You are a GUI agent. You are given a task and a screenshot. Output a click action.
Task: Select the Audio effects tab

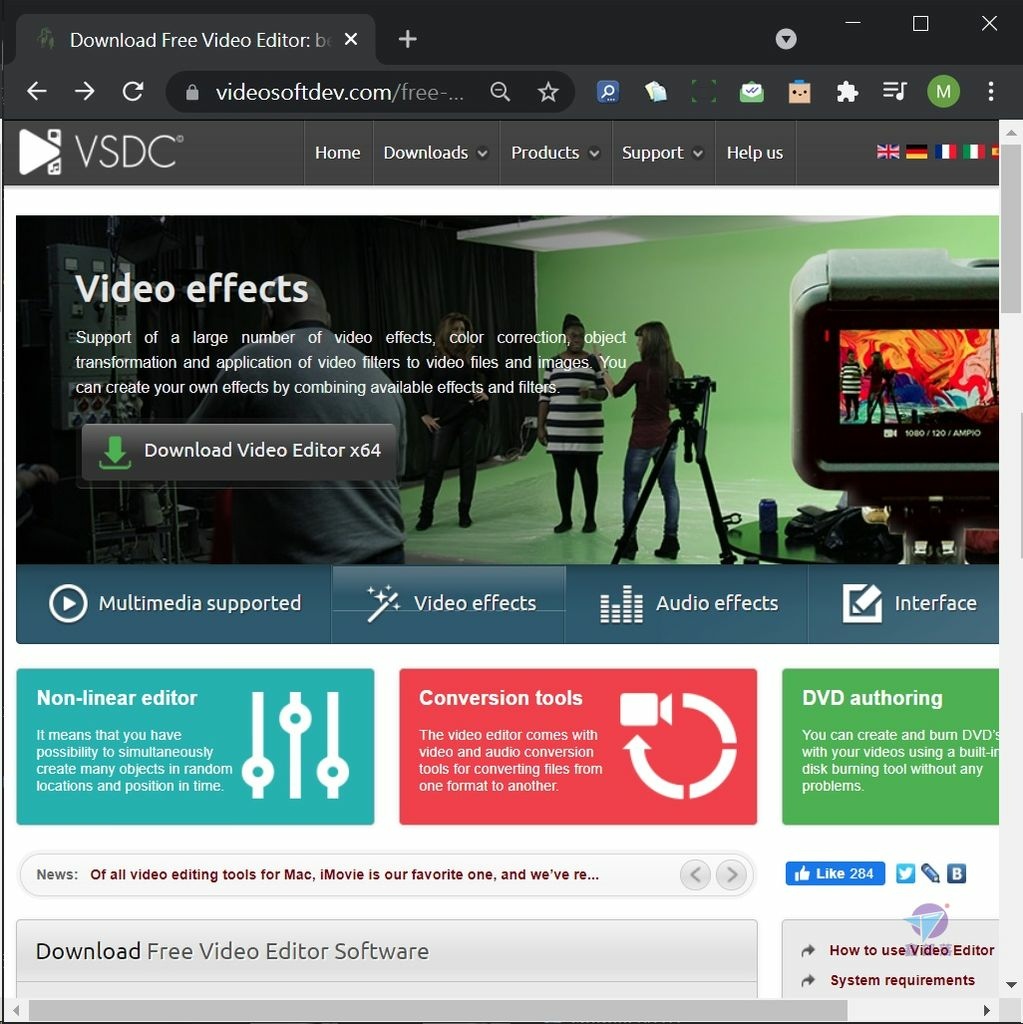pyautogui.click(x=687, y=603)
